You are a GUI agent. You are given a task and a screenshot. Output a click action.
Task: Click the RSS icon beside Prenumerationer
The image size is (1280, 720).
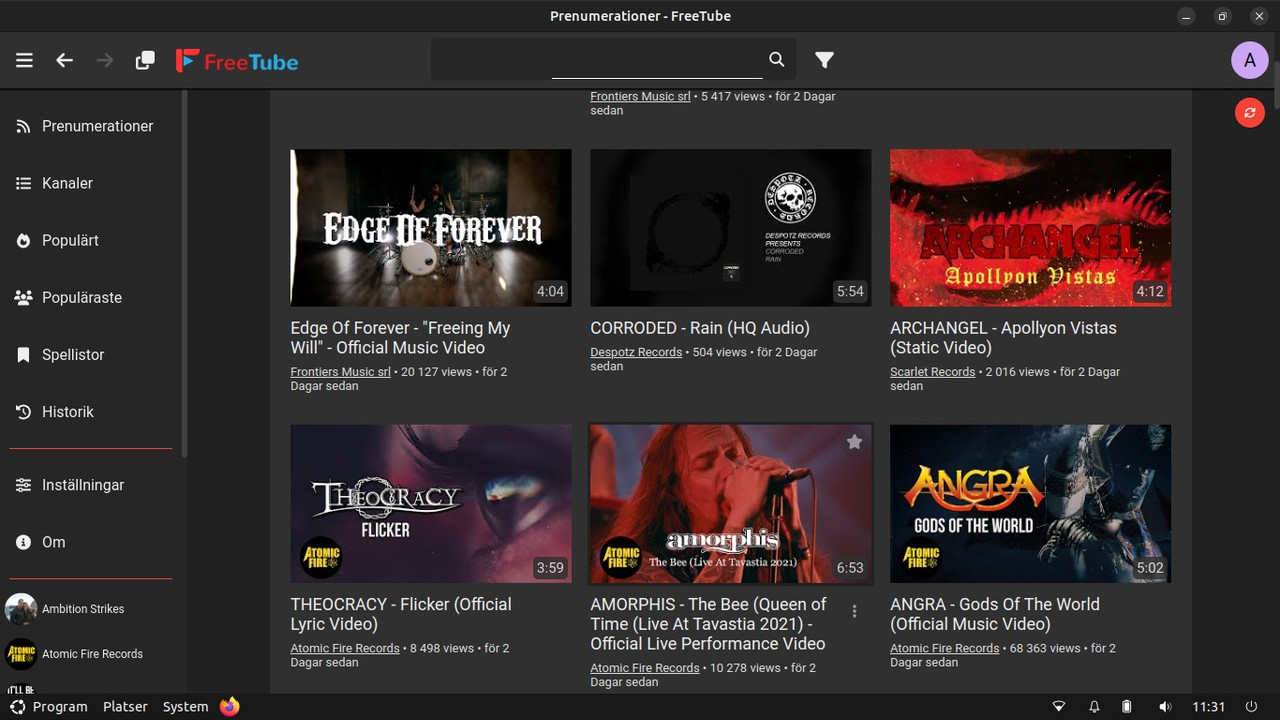point(23,126)
